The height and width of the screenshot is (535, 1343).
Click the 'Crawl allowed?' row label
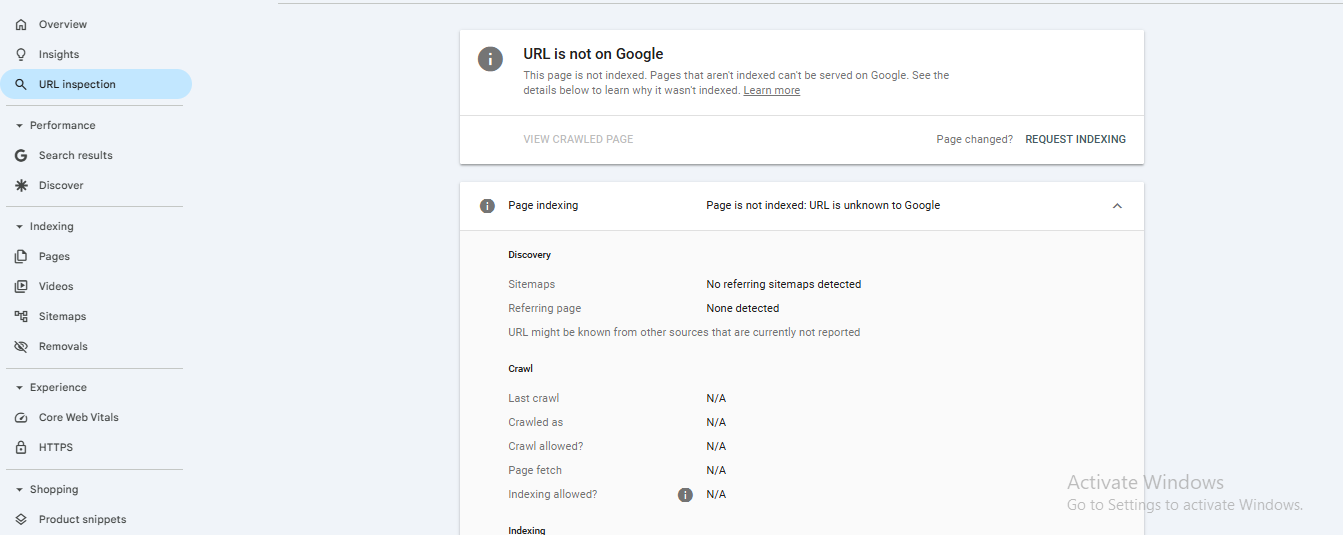coord(545,446)
